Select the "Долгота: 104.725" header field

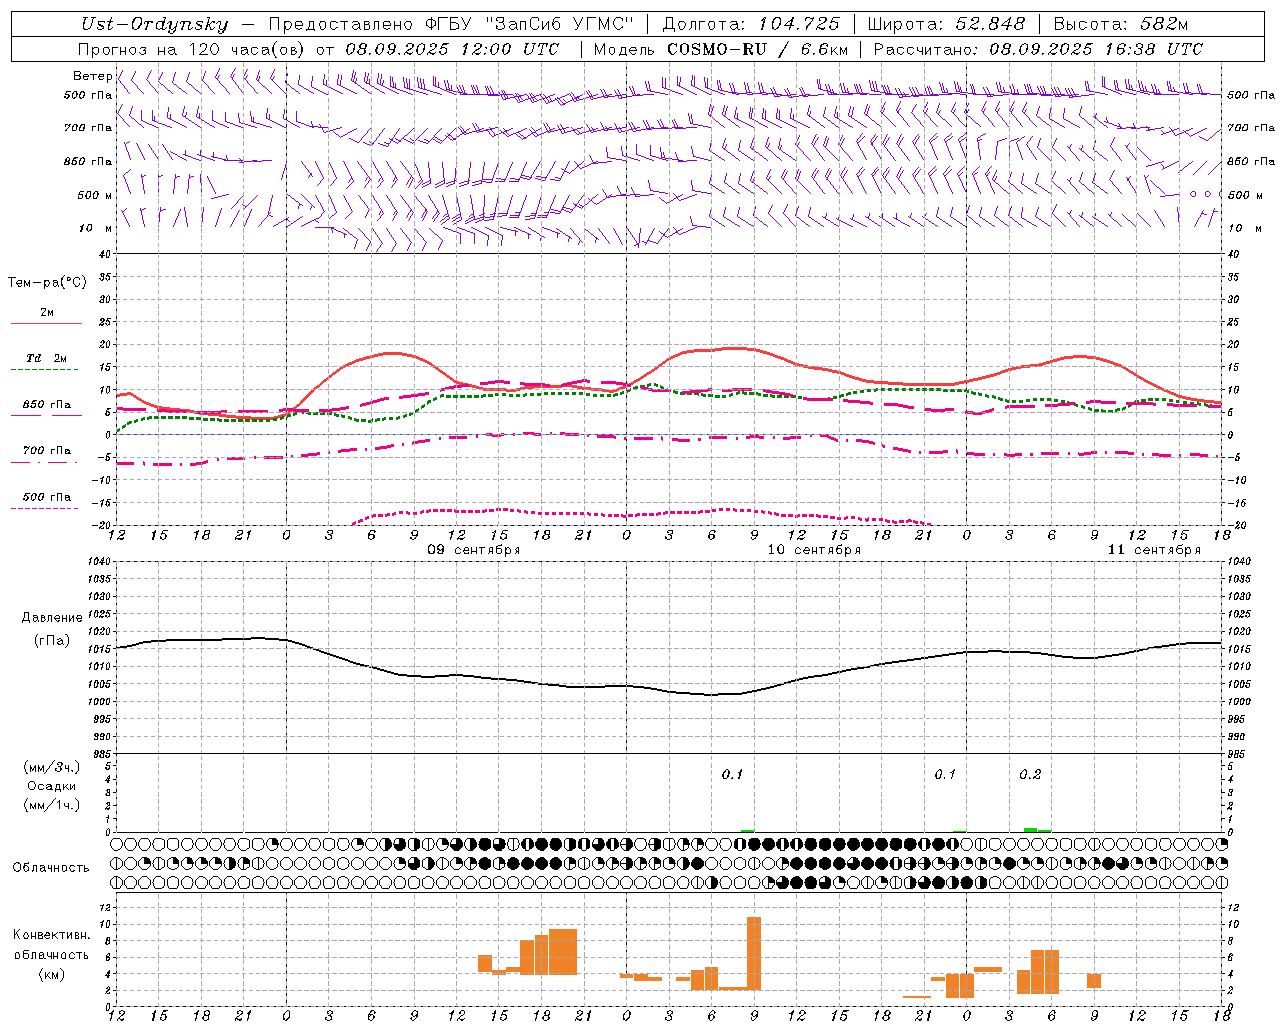(751, 24)
